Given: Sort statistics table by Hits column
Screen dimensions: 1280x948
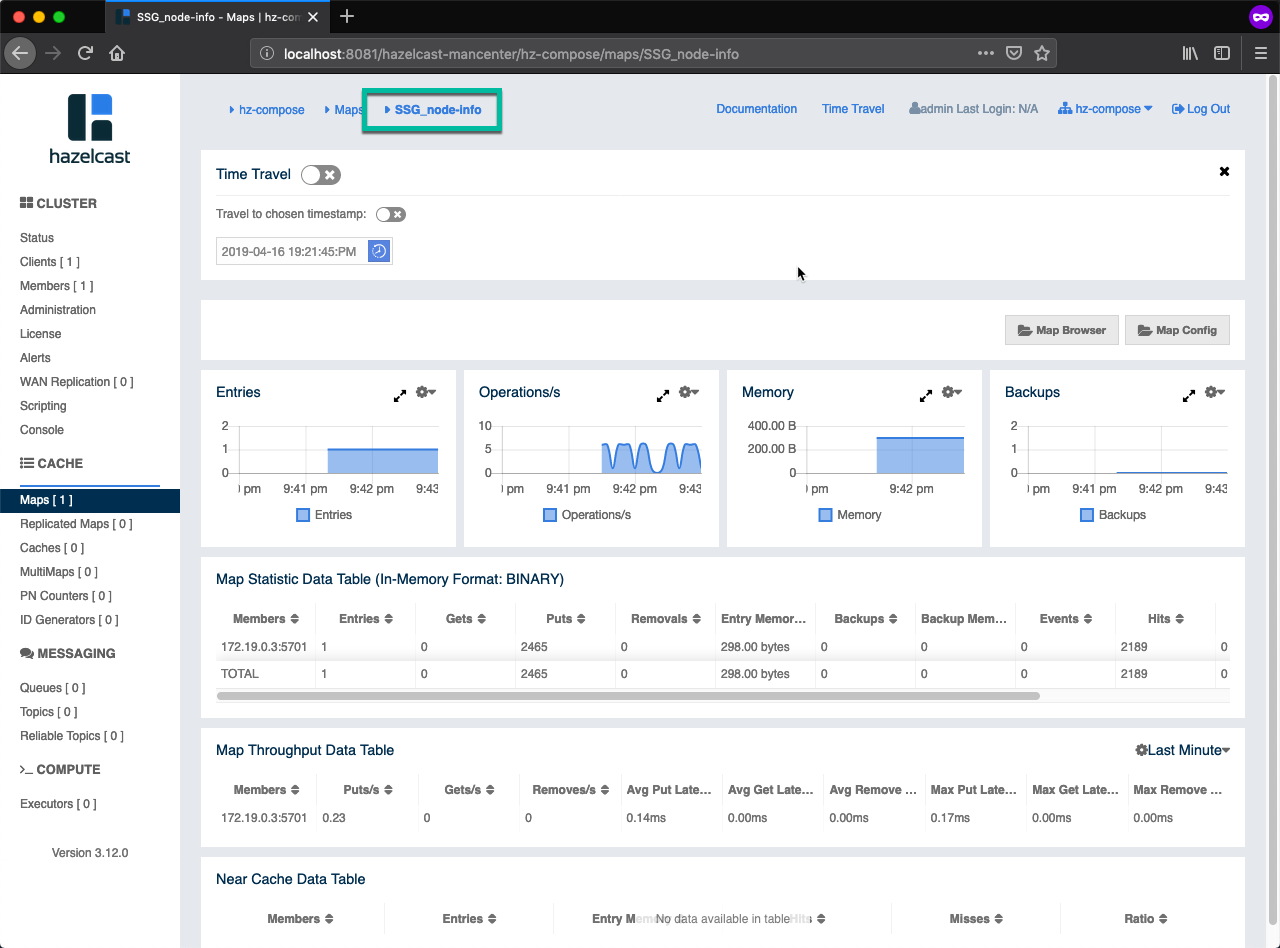Looking at the screenshot, I should pos(1166,619).
